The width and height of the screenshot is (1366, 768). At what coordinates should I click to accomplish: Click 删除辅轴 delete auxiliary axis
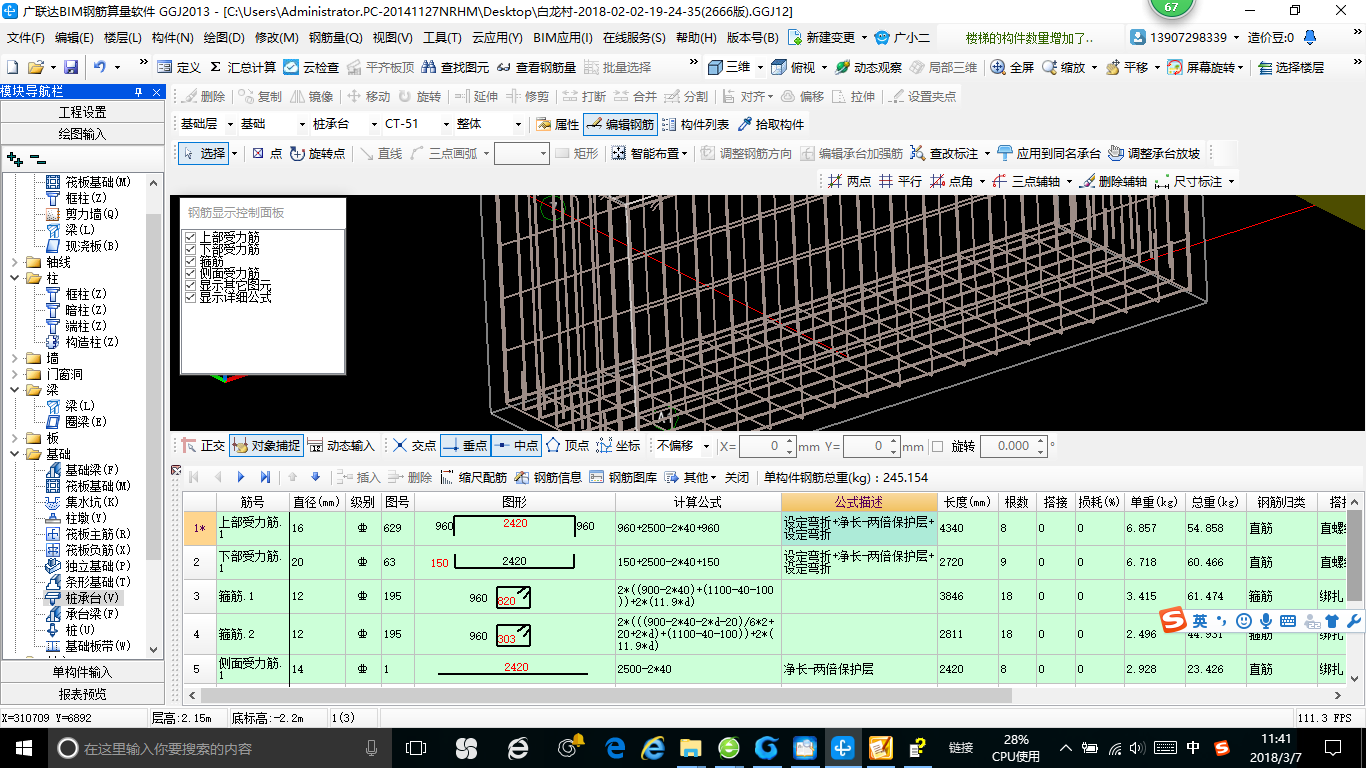point(1112,181)
